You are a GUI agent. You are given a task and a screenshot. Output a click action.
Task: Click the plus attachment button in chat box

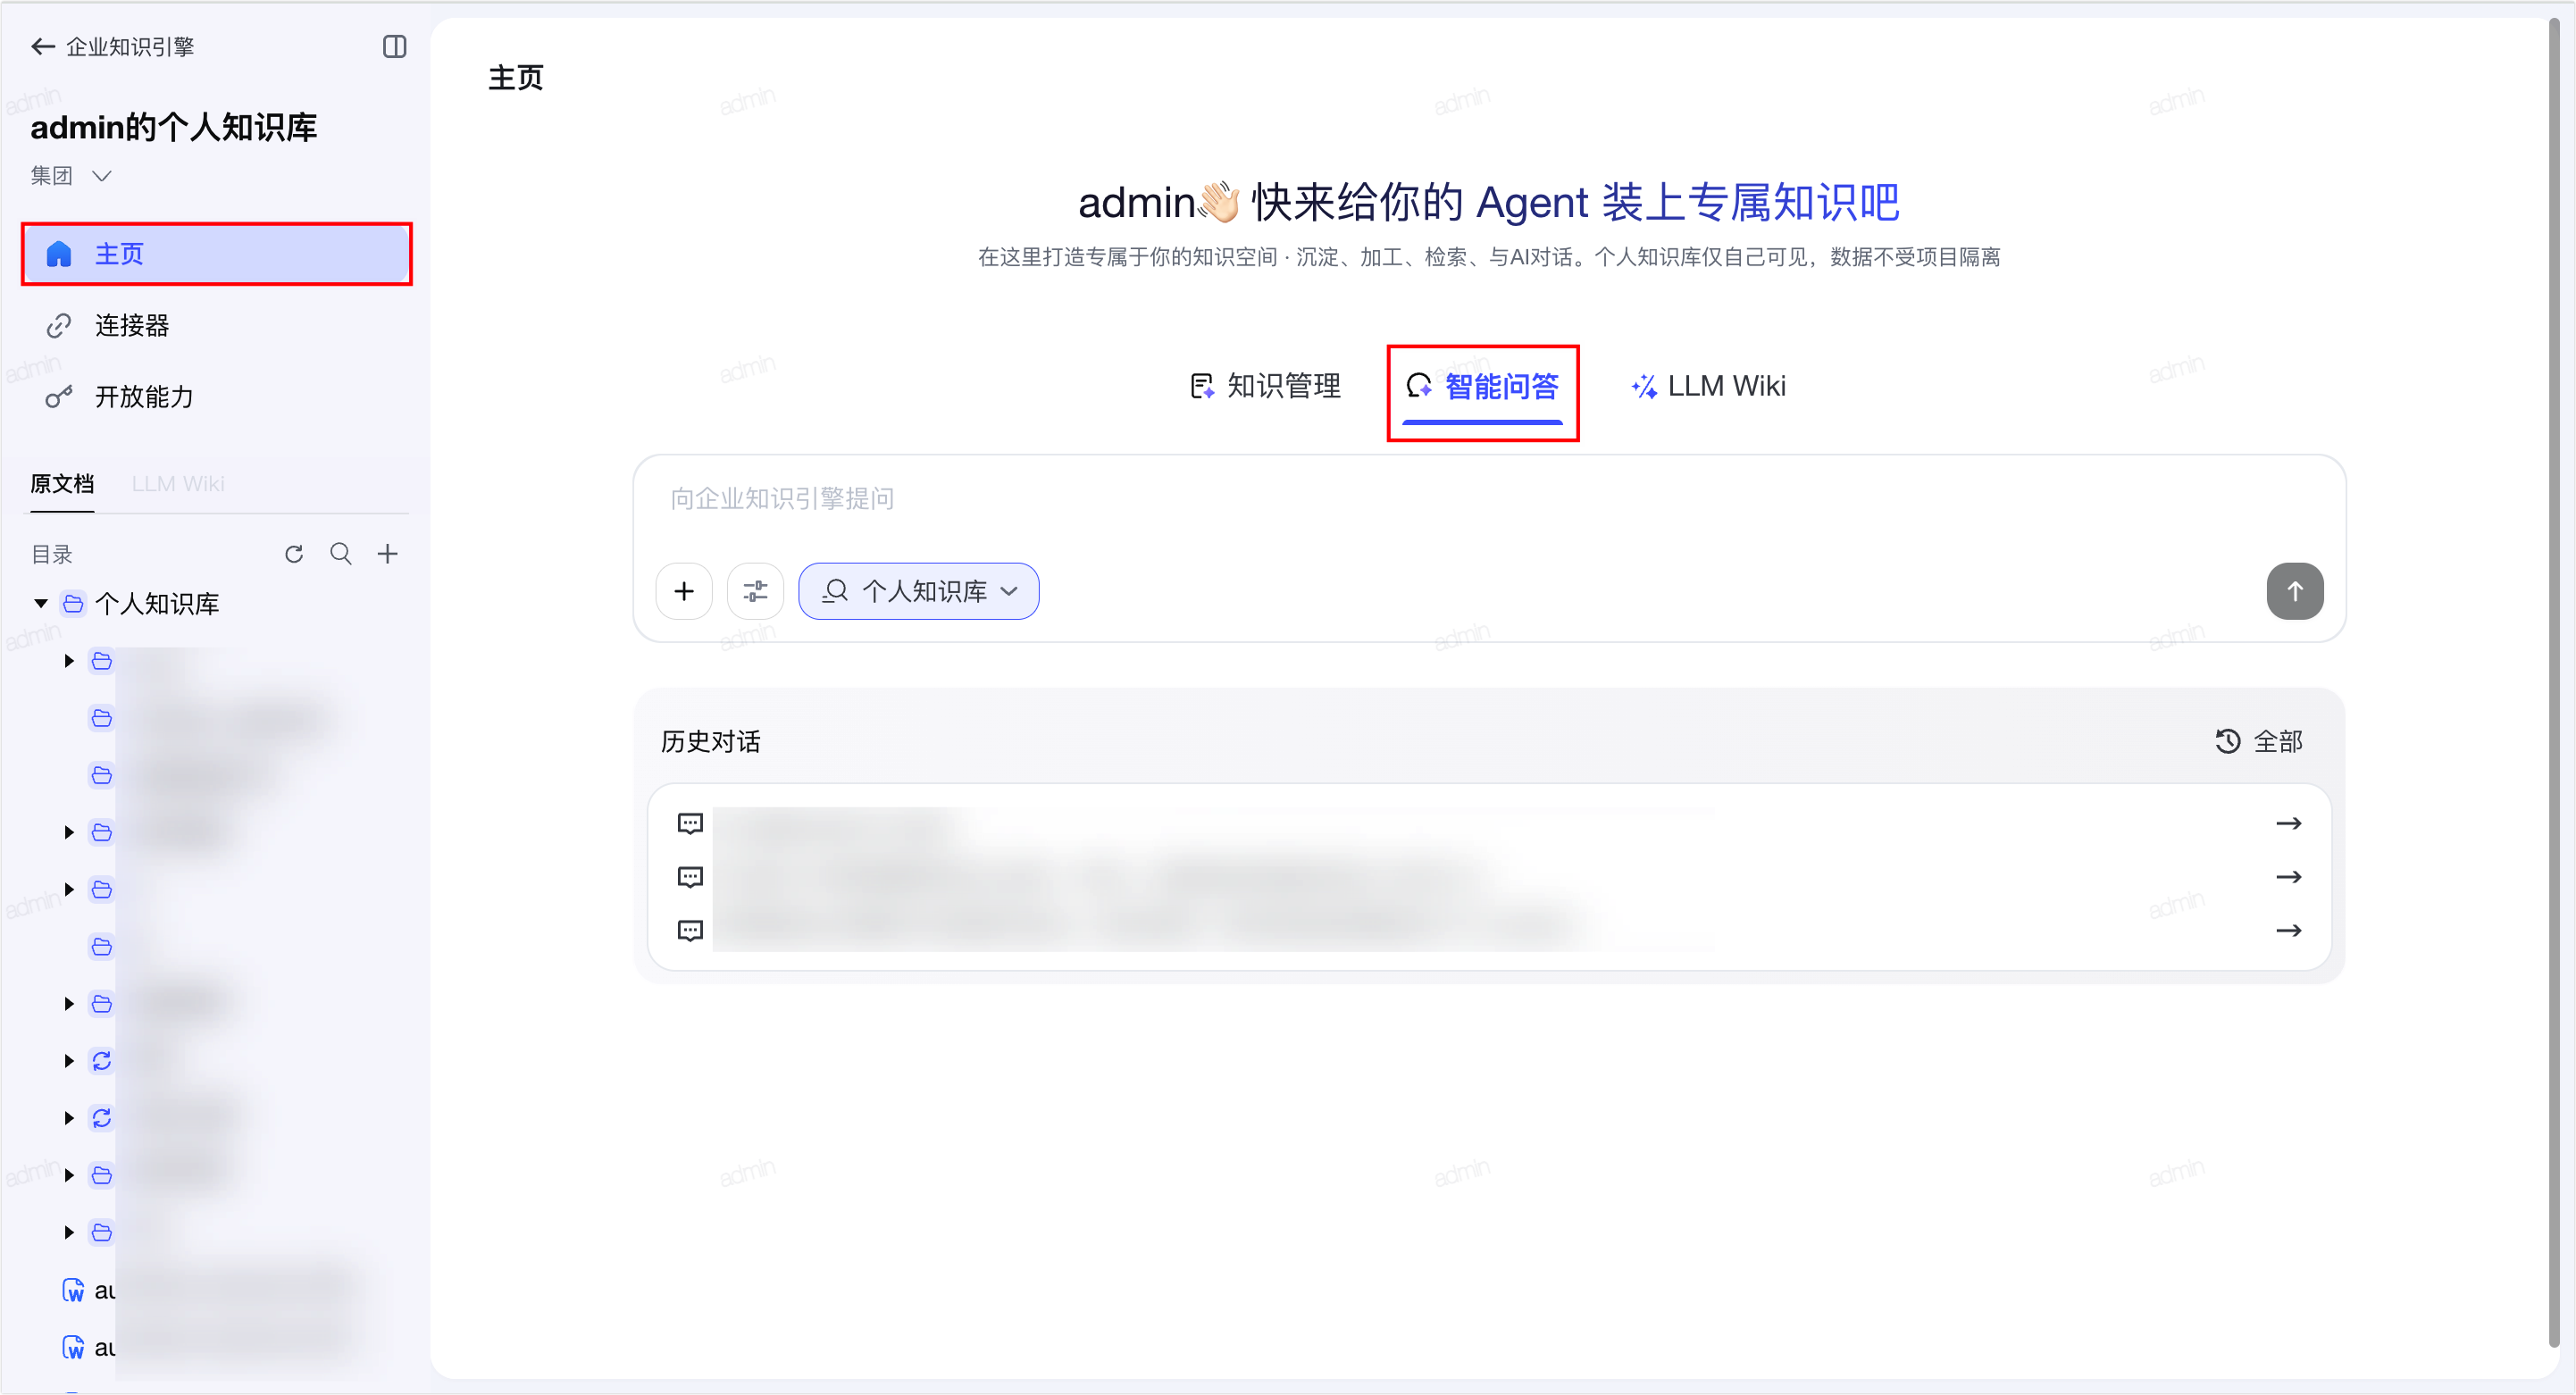click(684, 591)
